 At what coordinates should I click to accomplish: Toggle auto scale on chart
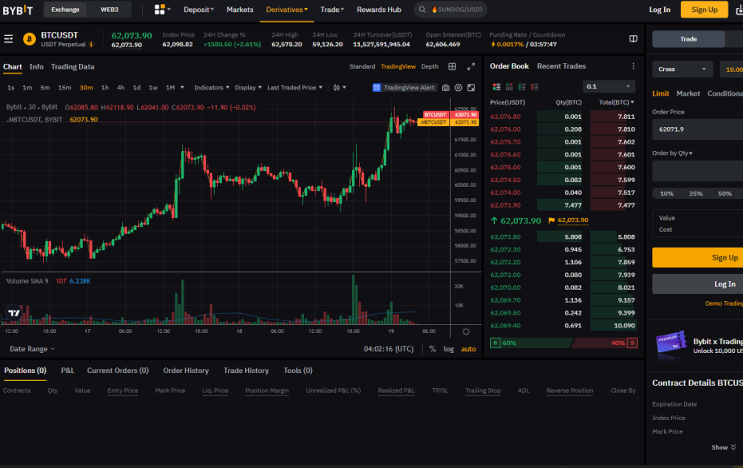[468, 349]
